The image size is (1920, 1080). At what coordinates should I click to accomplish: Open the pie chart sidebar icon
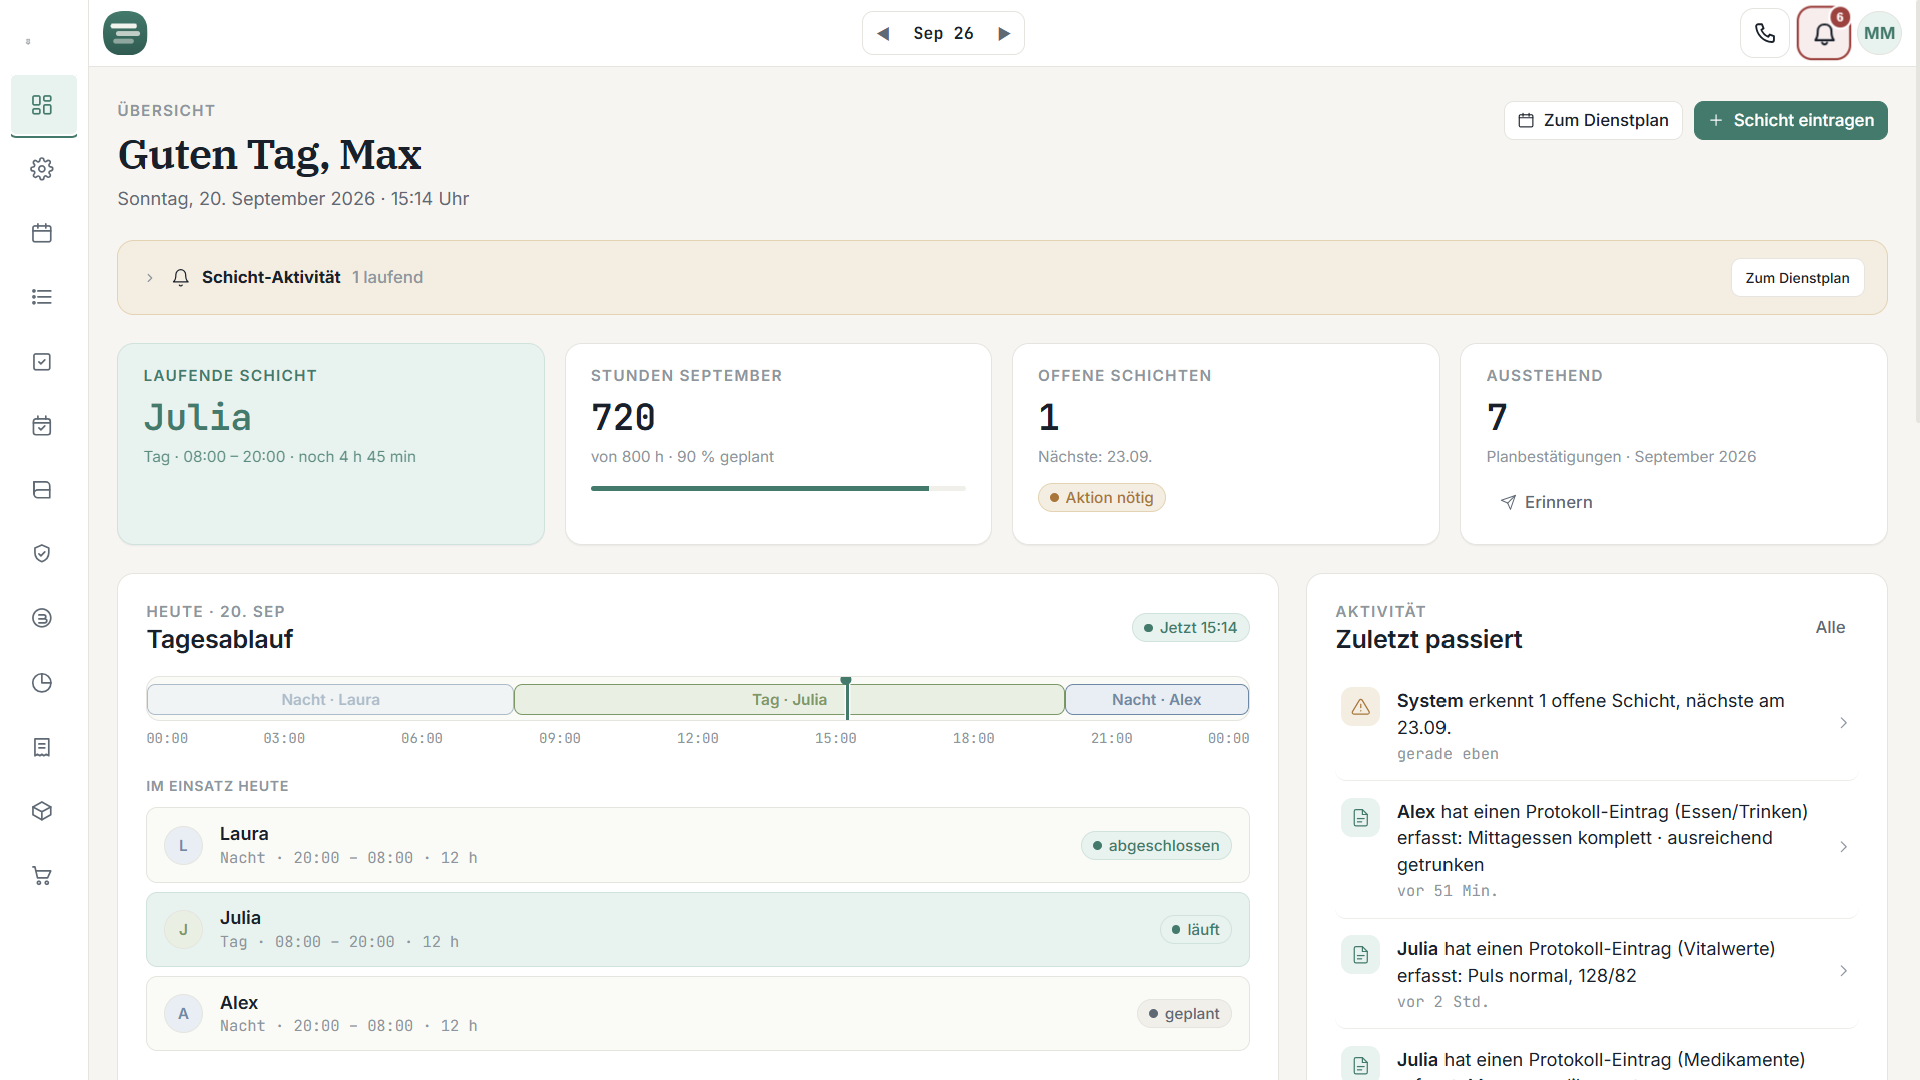[x=42, y=683]
